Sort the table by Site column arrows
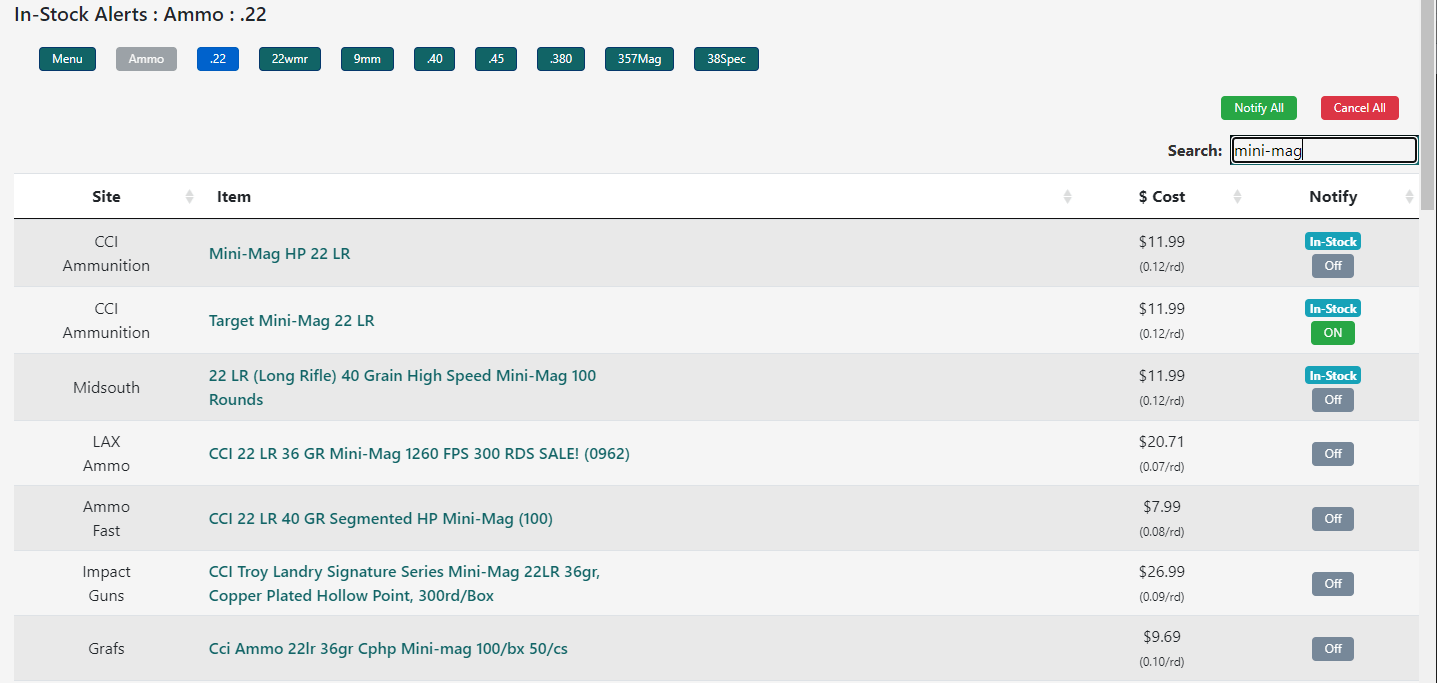The height and width of the screenshot is (683, 1437). click(x=190, y=197)
